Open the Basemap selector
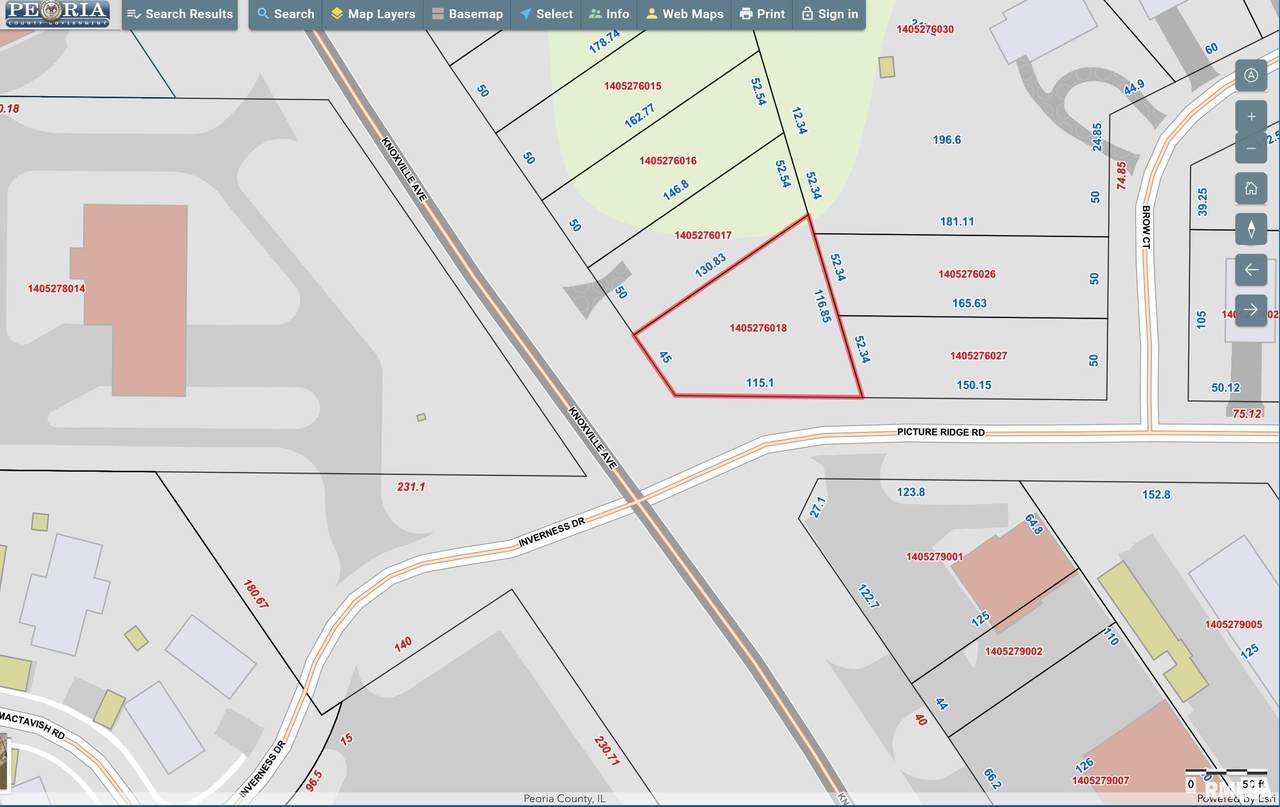 (467, 14)
